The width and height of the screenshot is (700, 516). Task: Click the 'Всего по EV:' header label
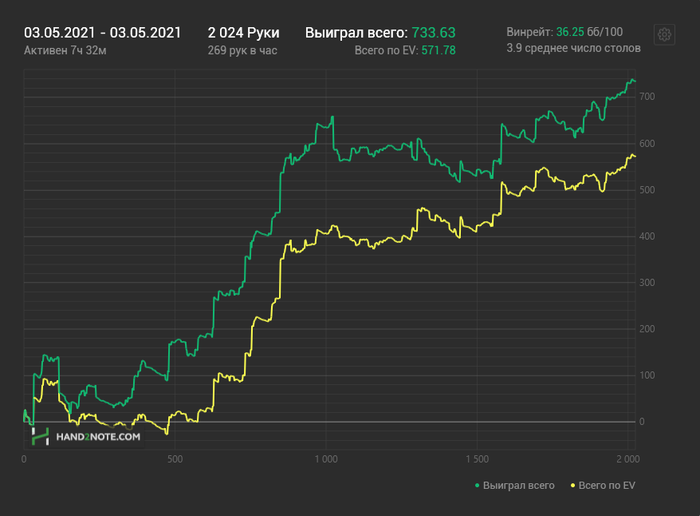(387, 50)
